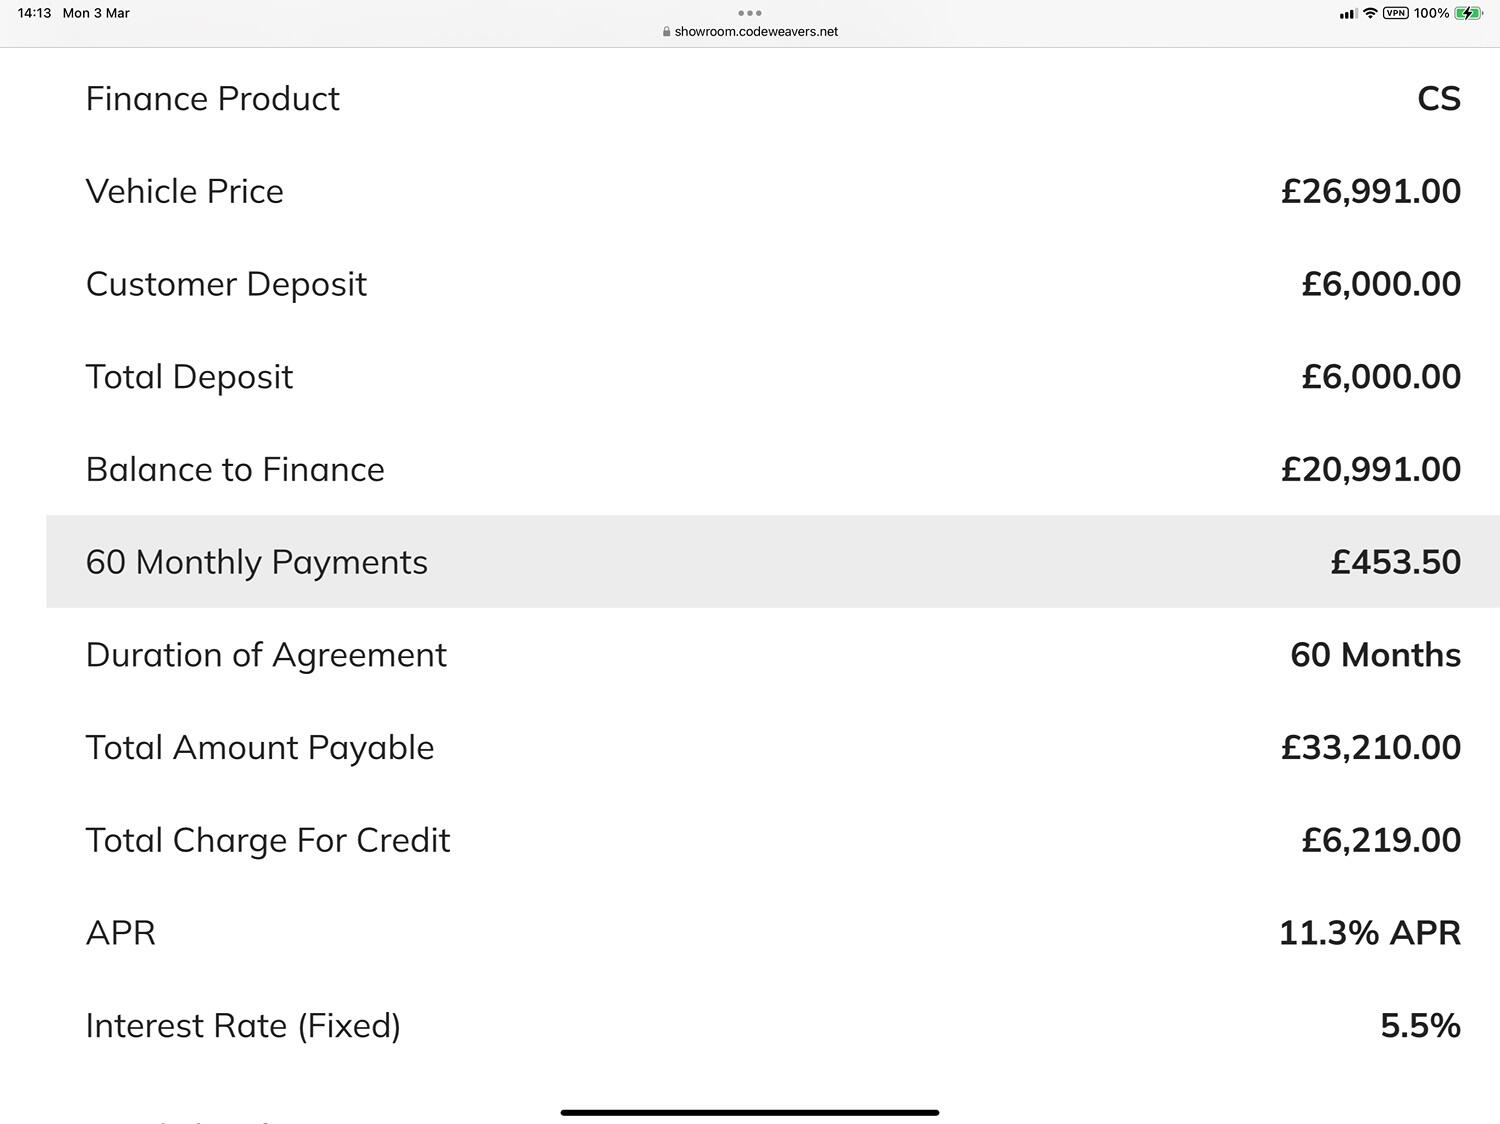Viewport: 1500px width, 1124px height.
Task: Tap the home indicator bar at bottom
Action: (750, 1112)
